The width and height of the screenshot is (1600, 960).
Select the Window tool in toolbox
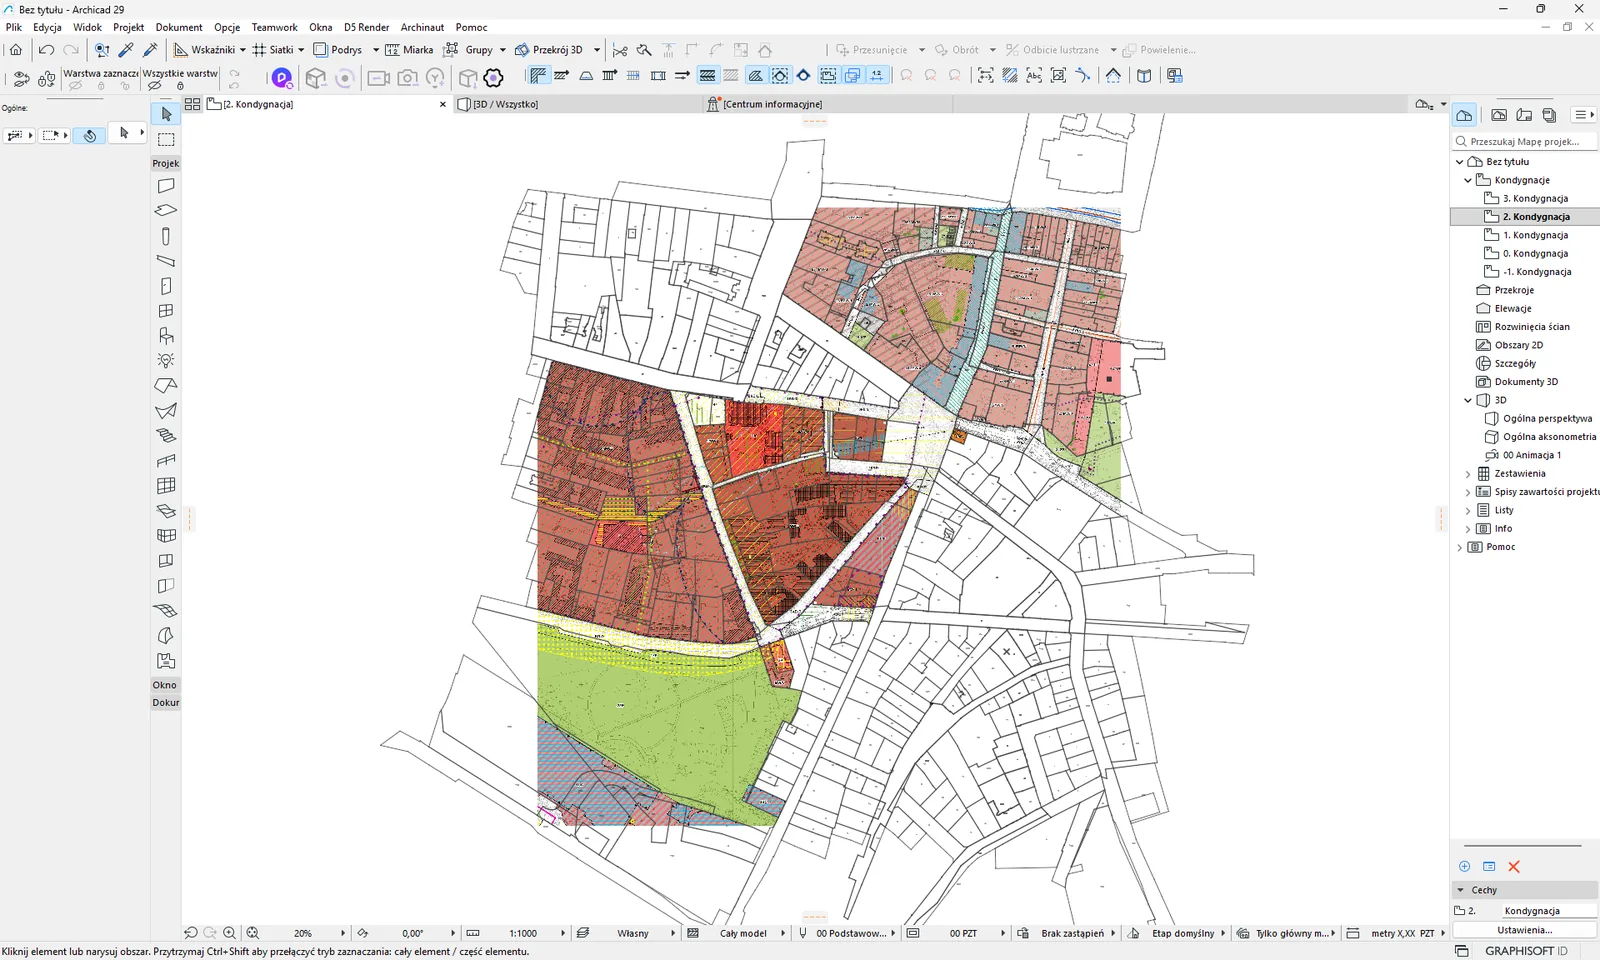(x=166, y=311)
